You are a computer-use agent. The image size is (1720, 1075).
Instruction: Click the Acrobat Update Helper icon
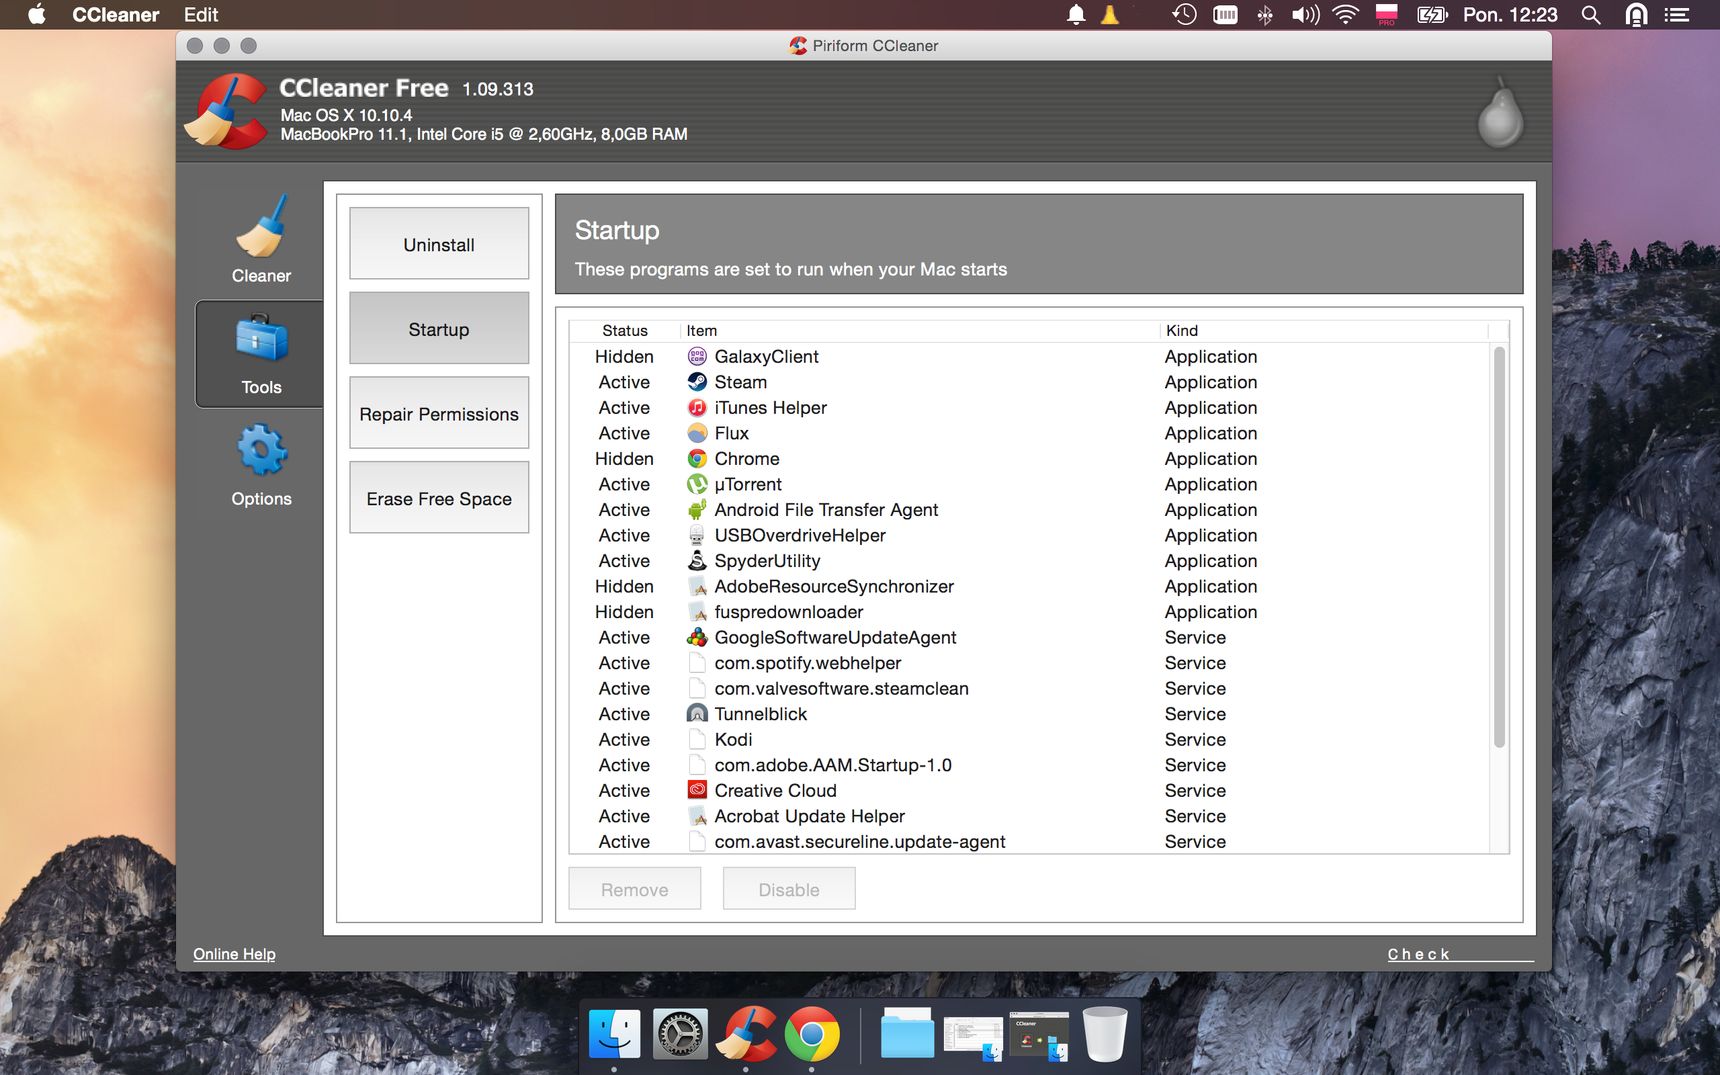[697, 816]
